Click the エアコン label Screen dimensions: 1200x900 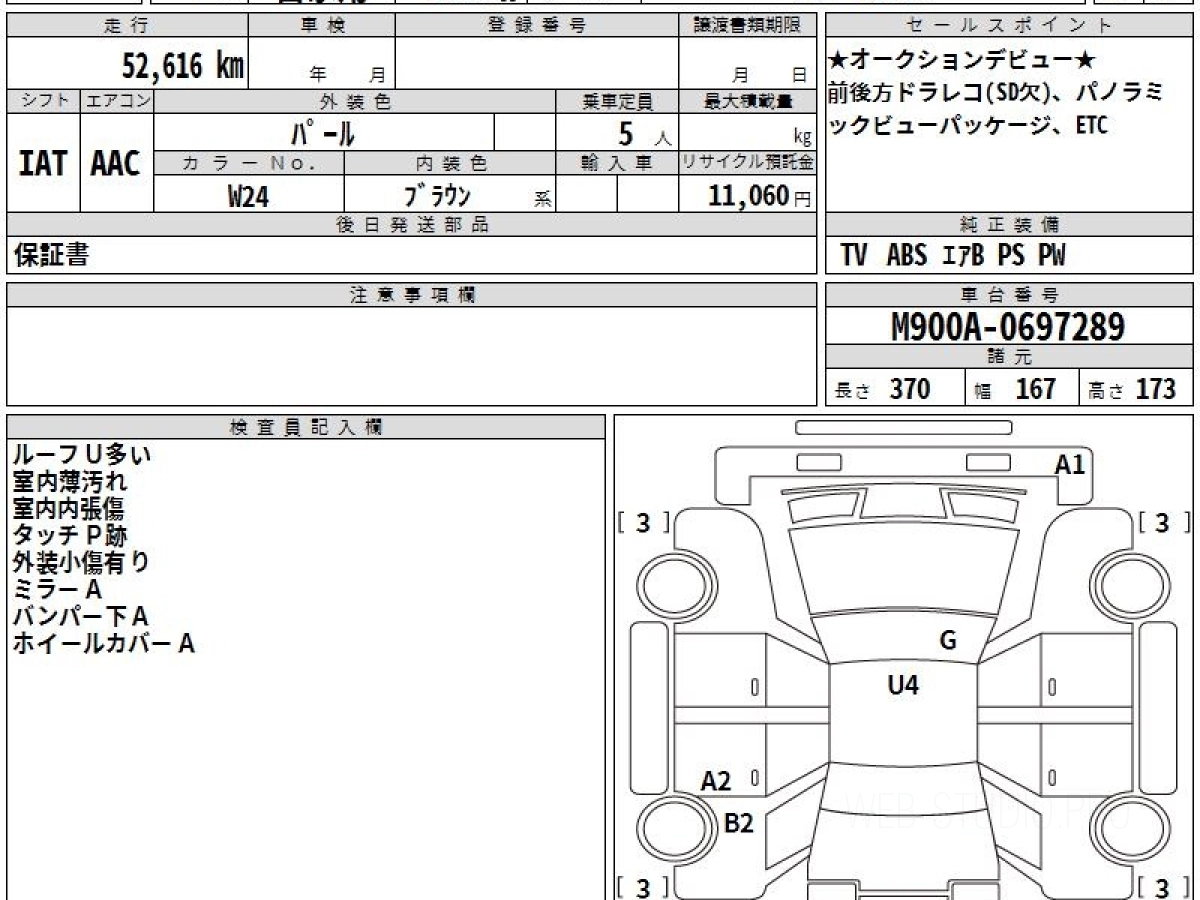tap(117, 101)
